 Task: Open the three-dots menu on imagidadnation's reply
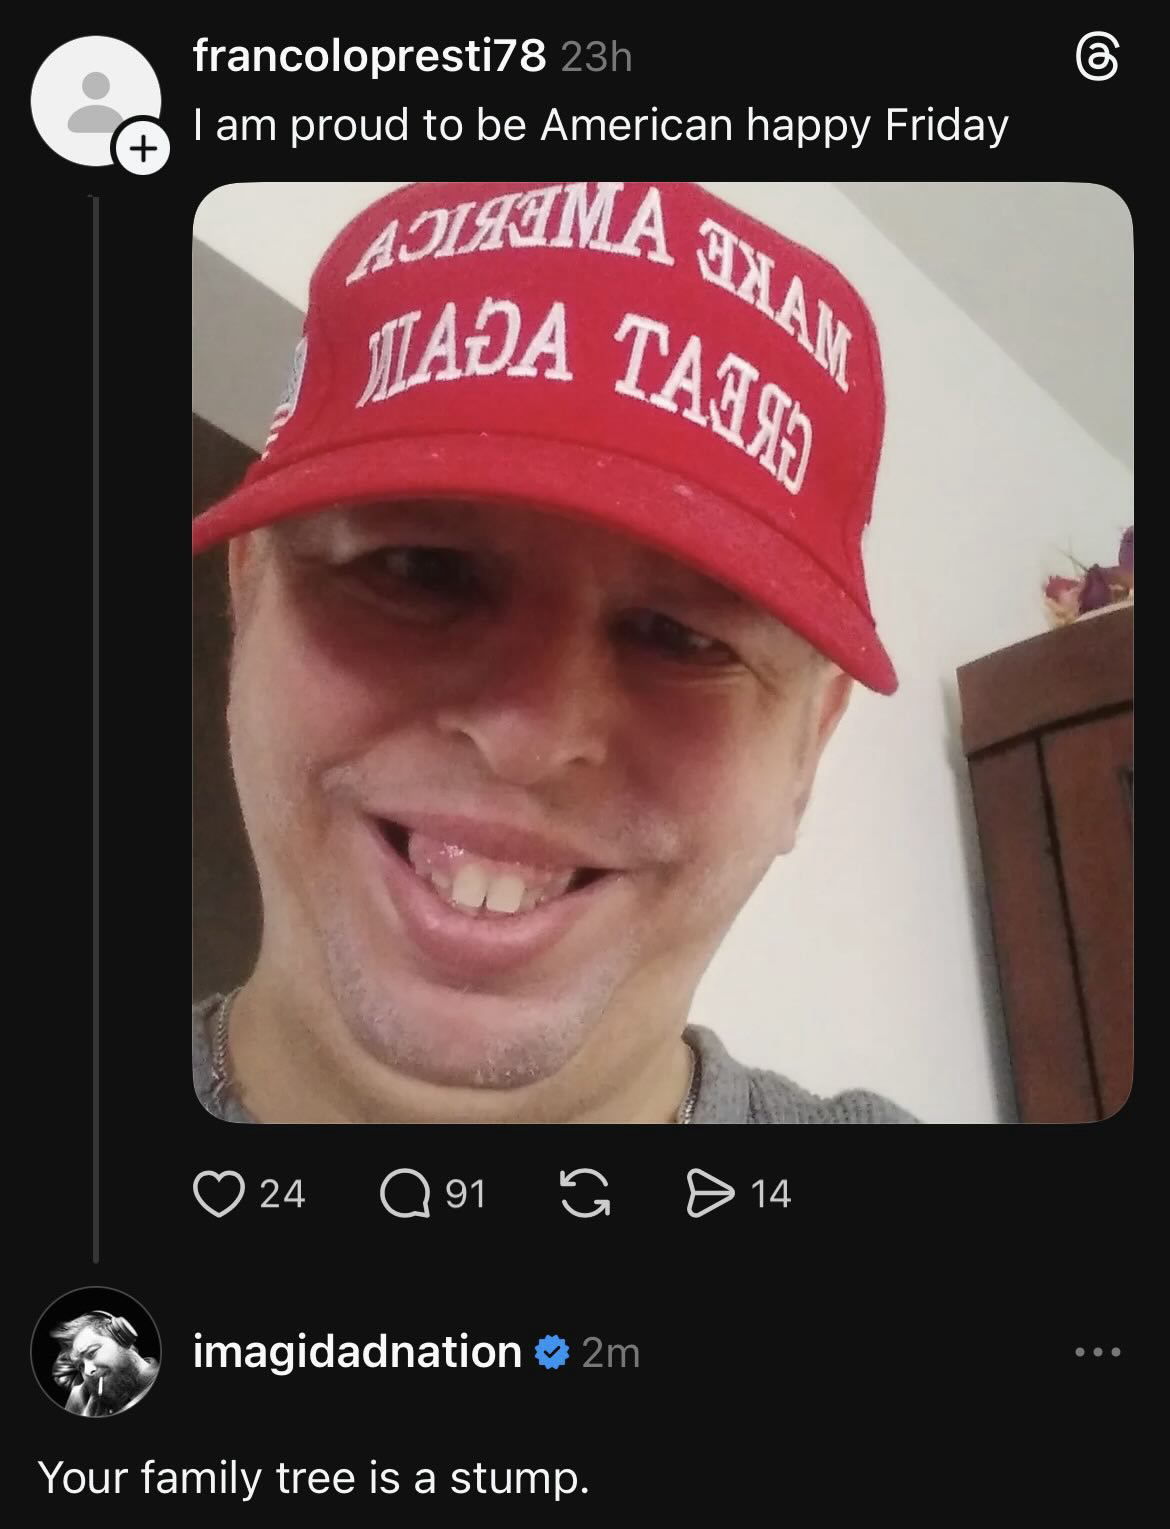1098,1352
